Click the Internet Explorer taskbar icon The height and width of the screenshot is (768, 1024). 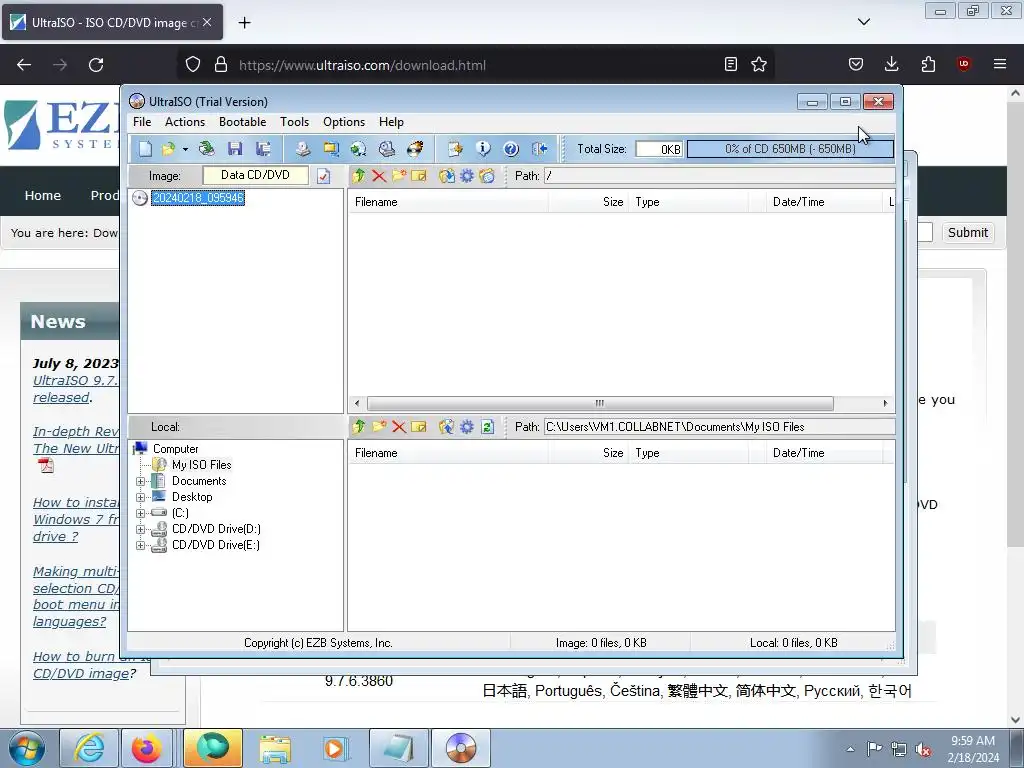(x=89, y=748)
